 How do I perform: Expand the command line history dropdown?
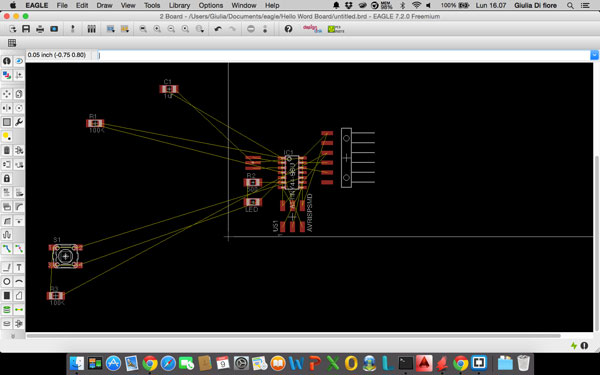tap(594, 55)
